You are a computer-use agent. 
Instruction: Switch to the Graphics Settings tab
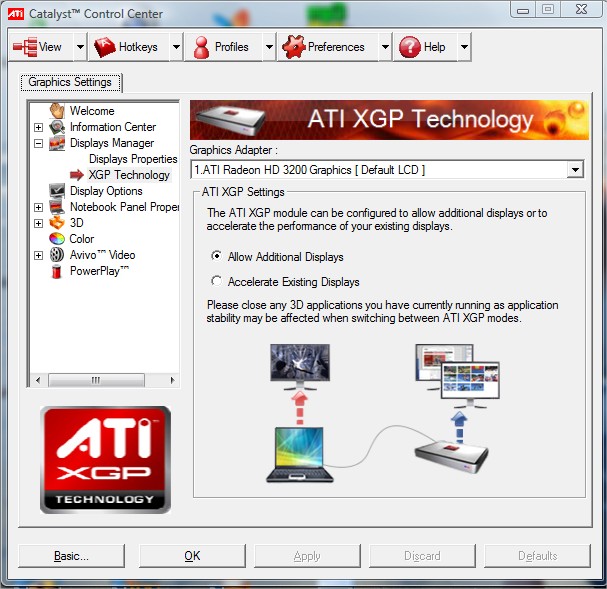pos(70,82)
